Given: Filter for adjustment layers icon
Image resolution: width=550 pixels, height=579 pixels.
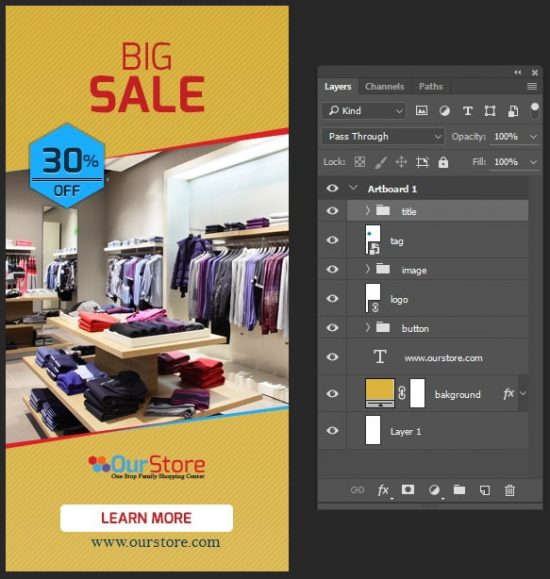Looking at the screenshot, I should click(444, 111).
